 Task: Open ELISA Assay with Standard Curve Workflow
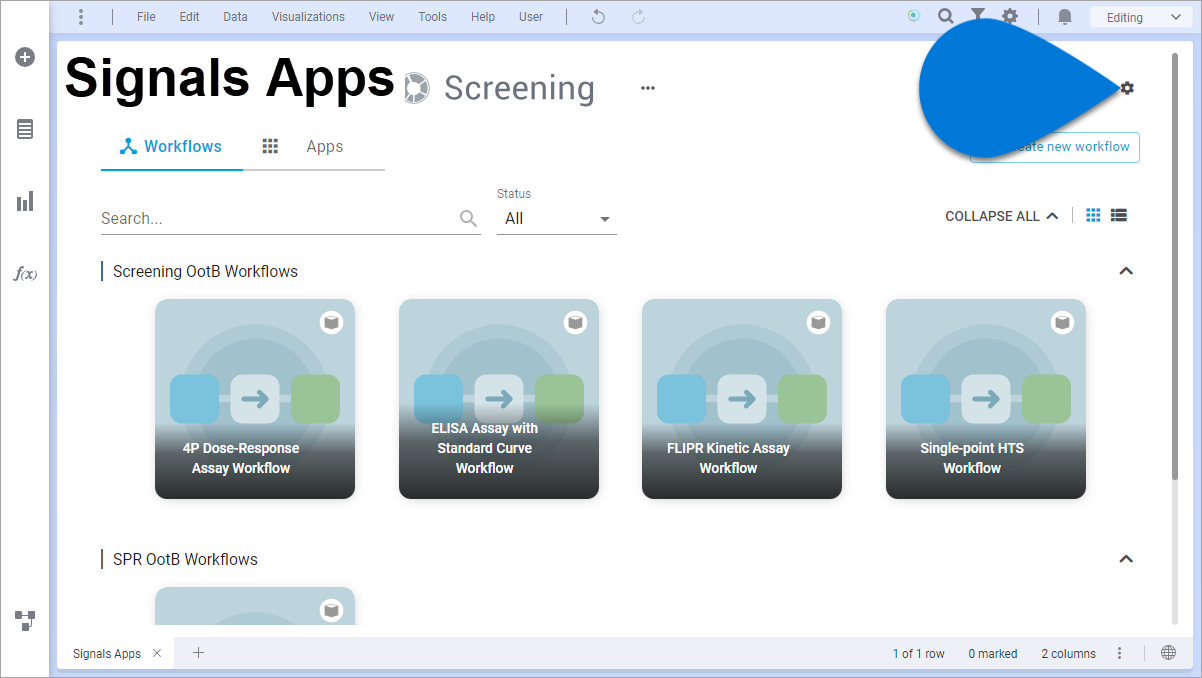coord(499,399)
